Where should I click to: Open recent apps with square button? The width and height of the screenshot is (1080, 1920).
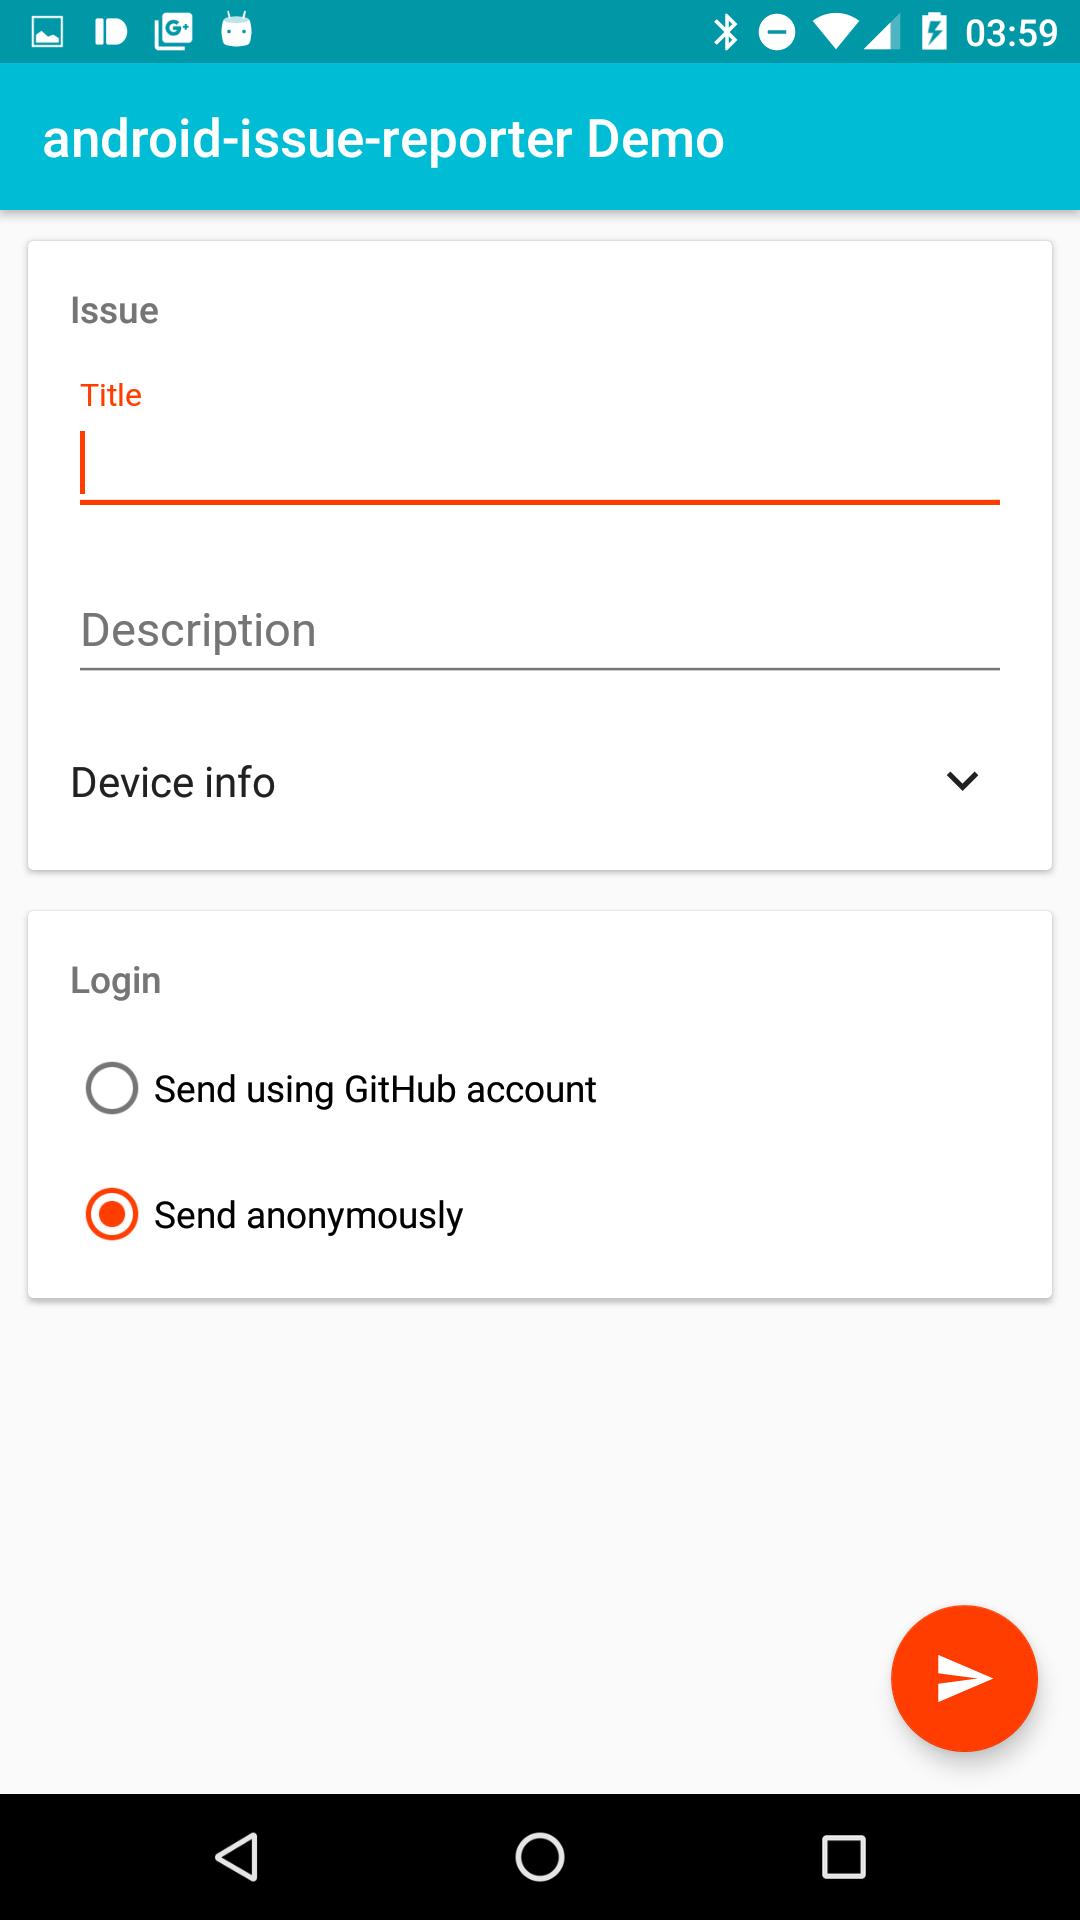[843, 1857]
